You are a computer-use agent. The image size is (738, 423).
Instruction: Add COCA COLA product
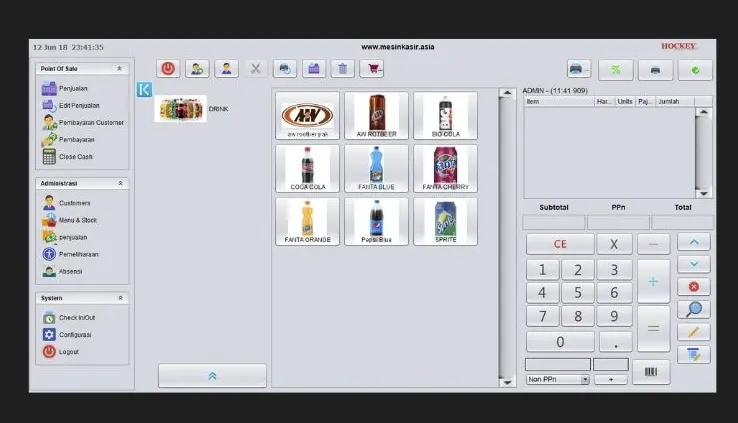pyautogui.click(x=307, y=168)
